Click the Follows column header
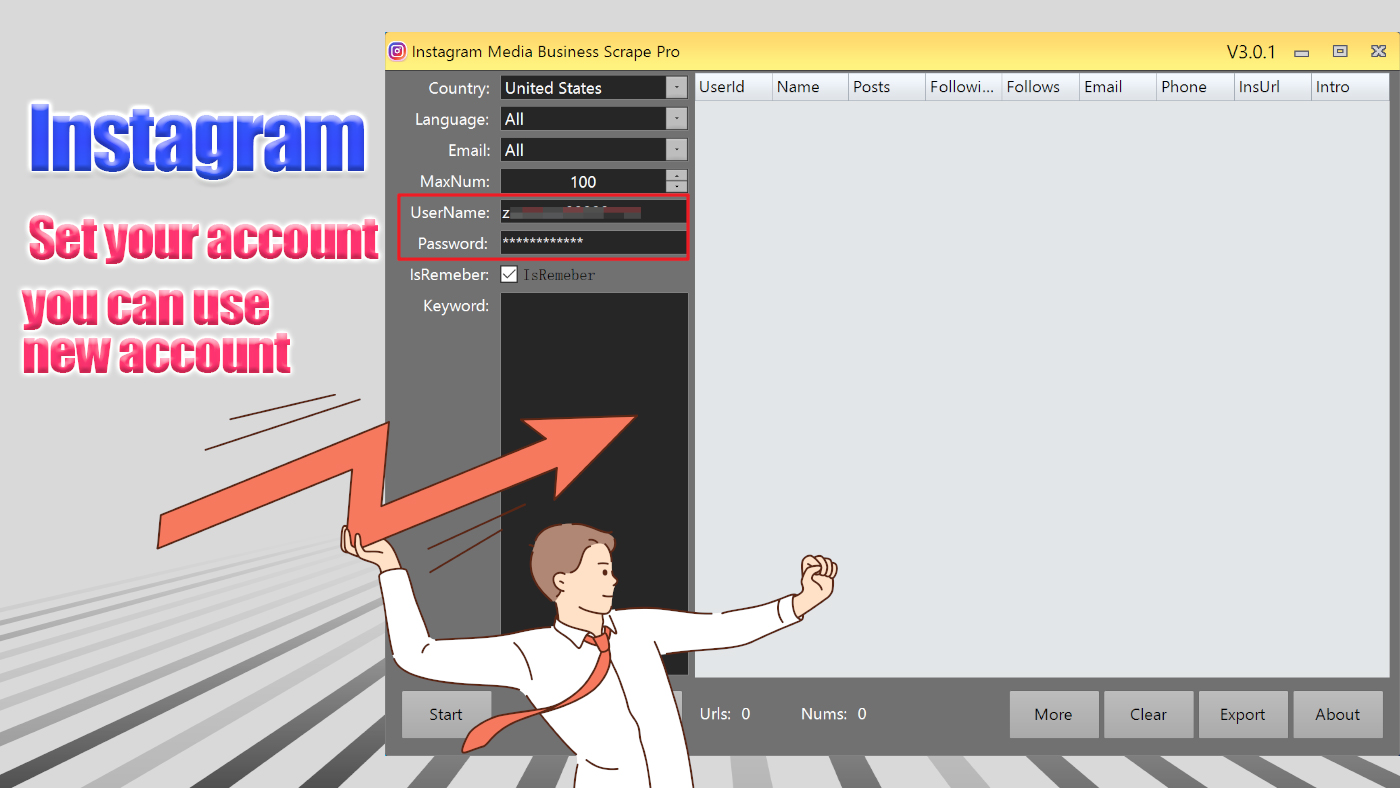 click(1042, 87)
